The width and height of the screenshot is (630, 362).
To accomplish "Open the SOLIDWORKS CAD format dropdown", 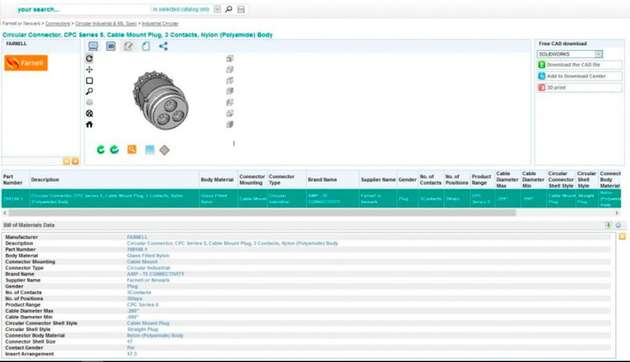I will pyautogui.click(x=570, y=54).
